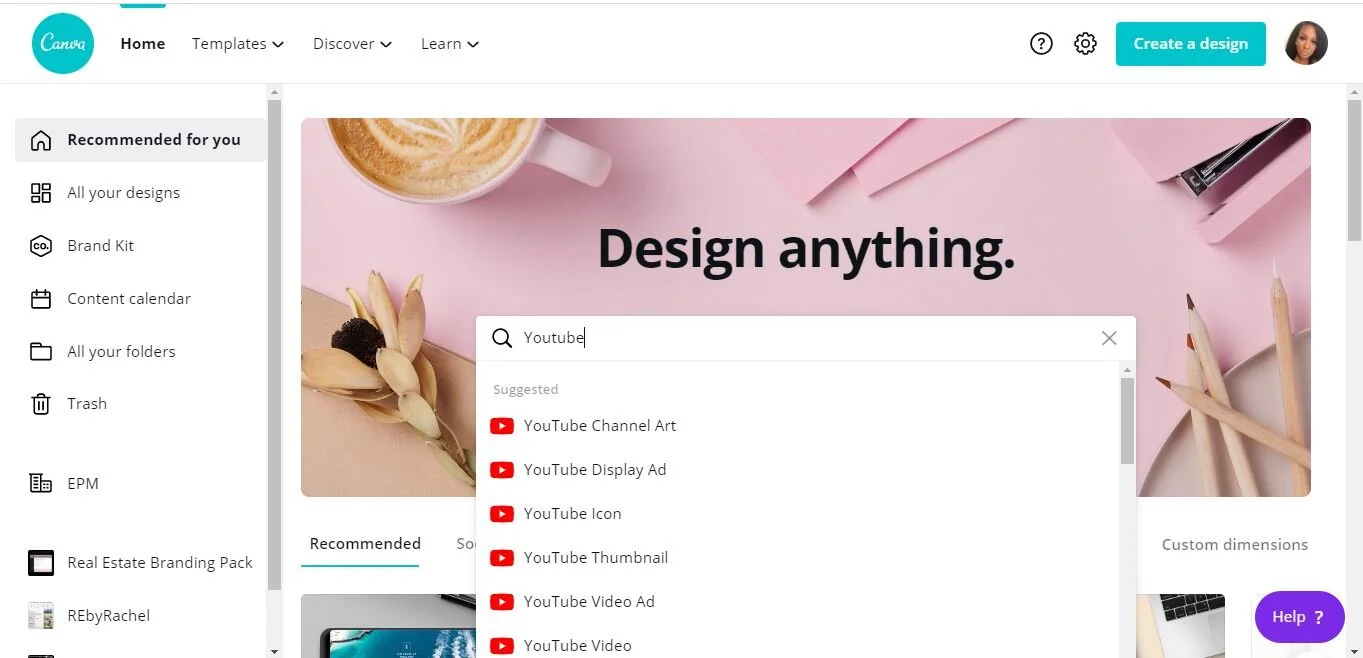The height and width of the screenshot is (658, 1363).
Task: Open settings gear icon
Action: pyautogui.click(x=1085, y=44)
